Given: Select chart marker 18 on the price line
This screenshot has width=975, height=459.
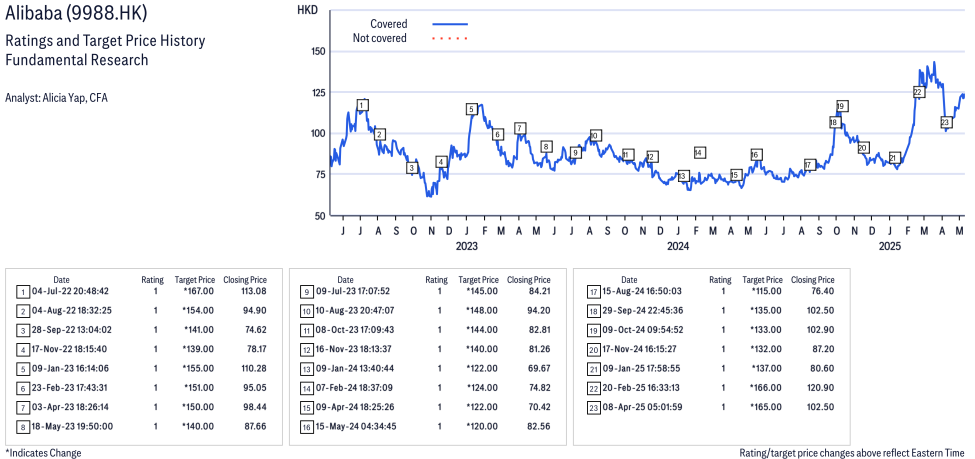Looking at the screenshot, I should pyautogui.click(x=834, y=123).
